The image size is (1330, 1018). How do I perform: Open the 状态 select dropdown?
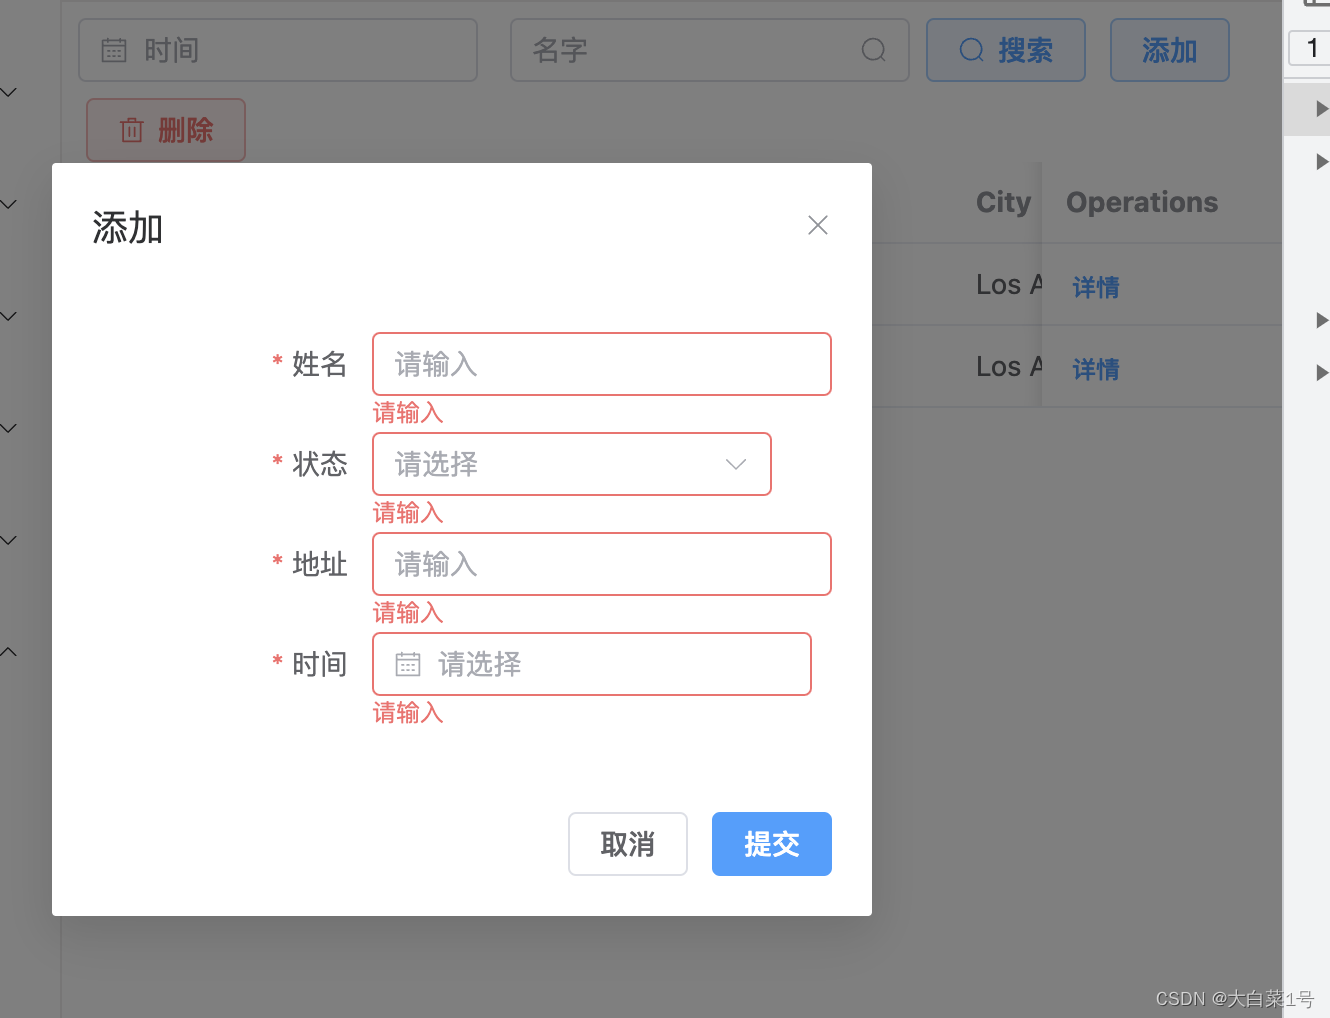pos(572,464)
